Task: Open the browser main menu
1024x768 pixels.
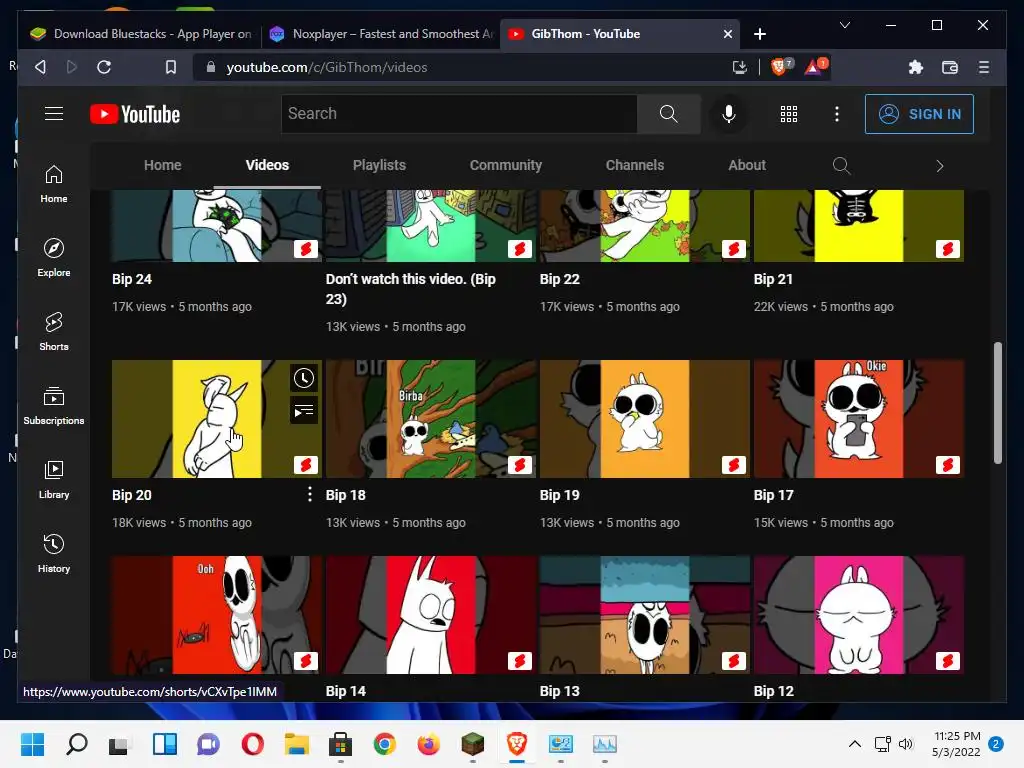Action: (984, 67)
